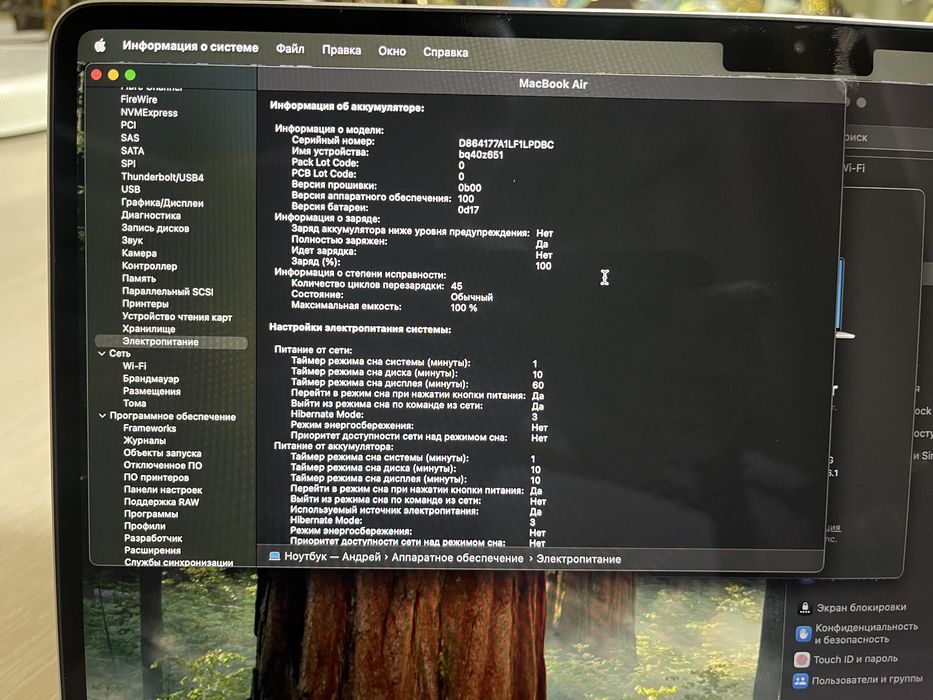Select Звук in the sidebar

(x=132, y=240)
